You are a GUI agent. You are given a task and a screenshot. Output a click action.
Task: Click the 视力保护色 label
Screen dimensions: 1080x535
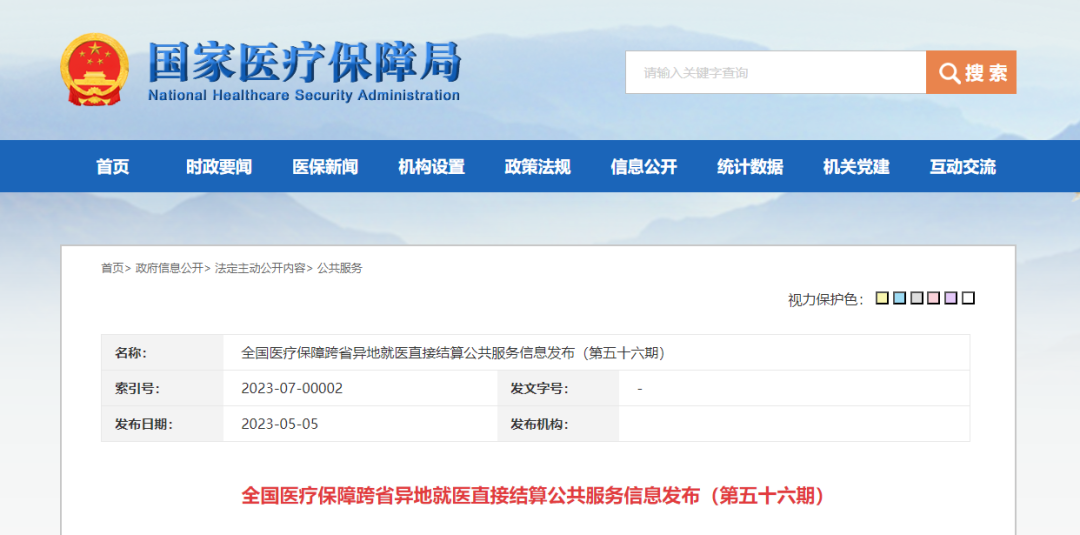[x=826, y=300]
